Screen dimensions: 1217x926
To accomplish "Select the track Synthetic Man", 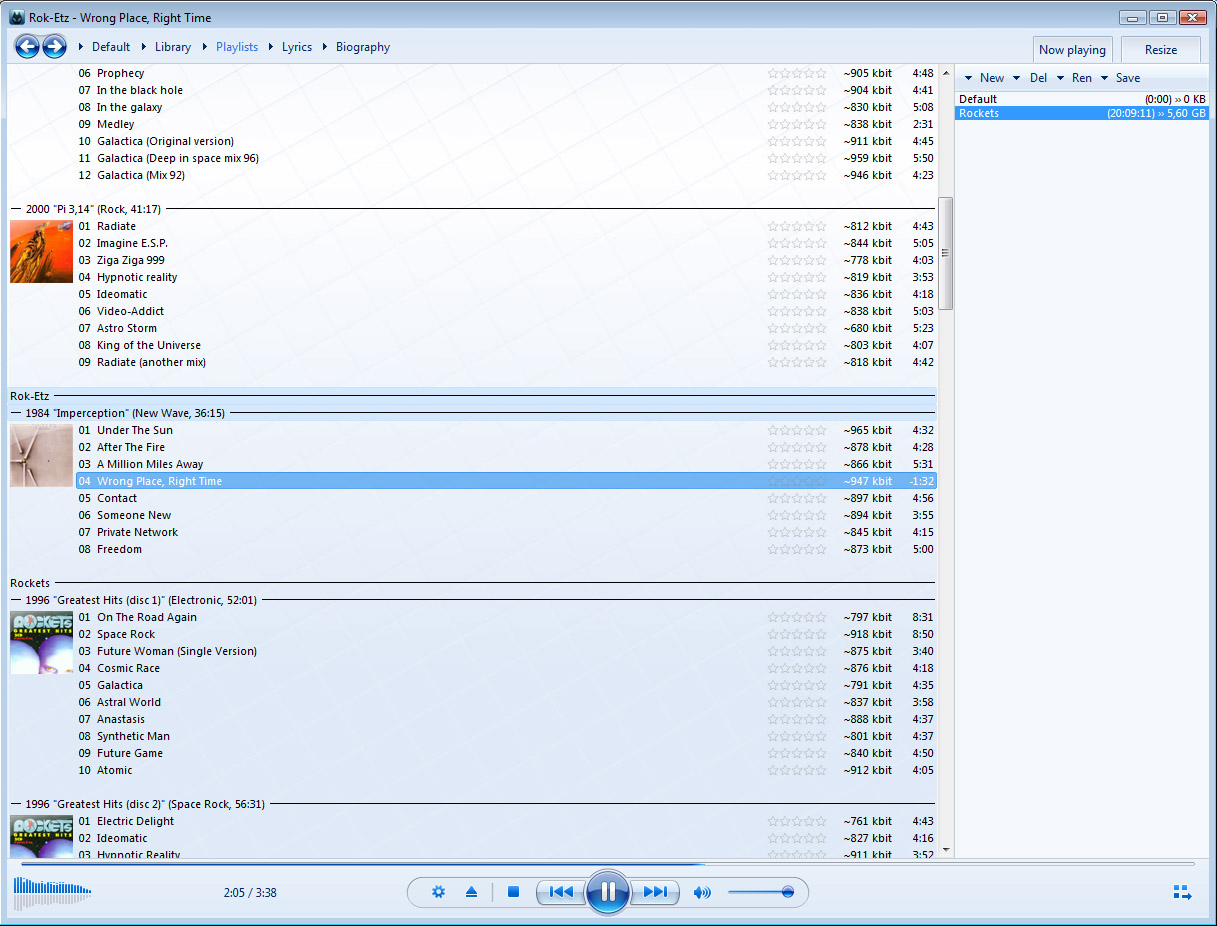I will pos(506,736).
